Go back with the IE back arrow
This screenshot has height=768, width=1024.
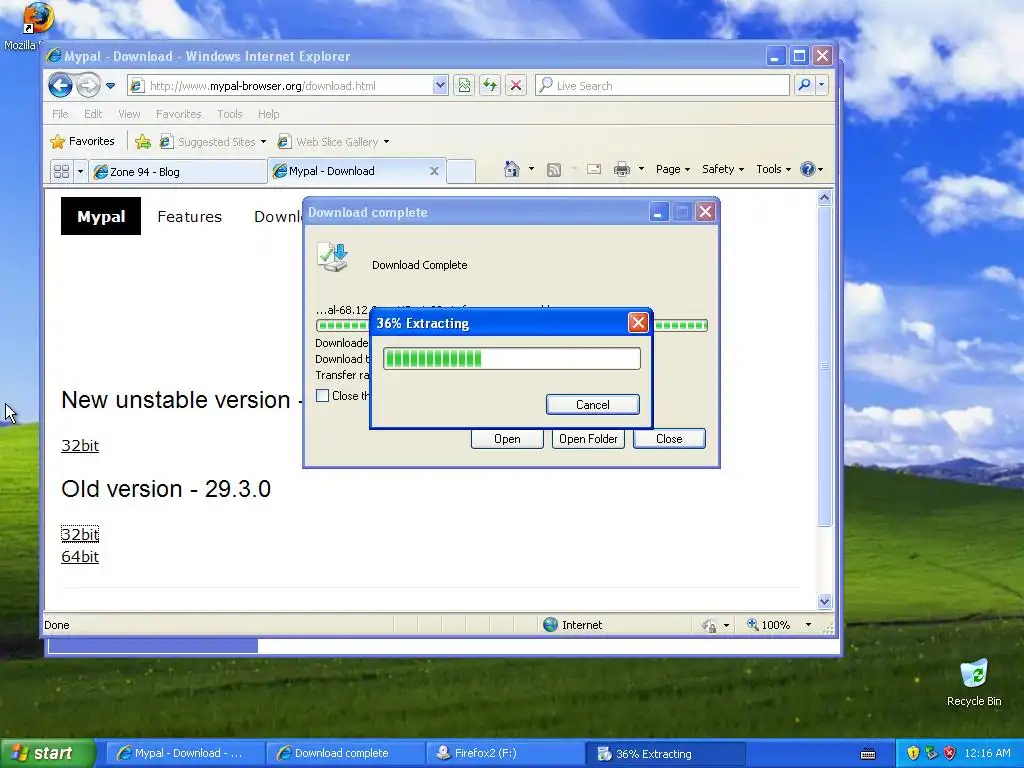[60, 85]
